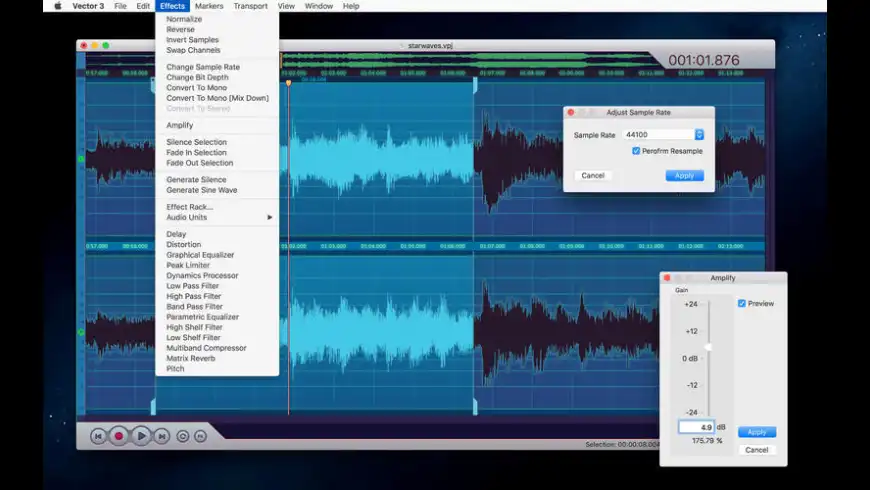This screenshot has height=490, width=870.
Task: Click the orange playhead marker on timeline
Action: (288, 83)
